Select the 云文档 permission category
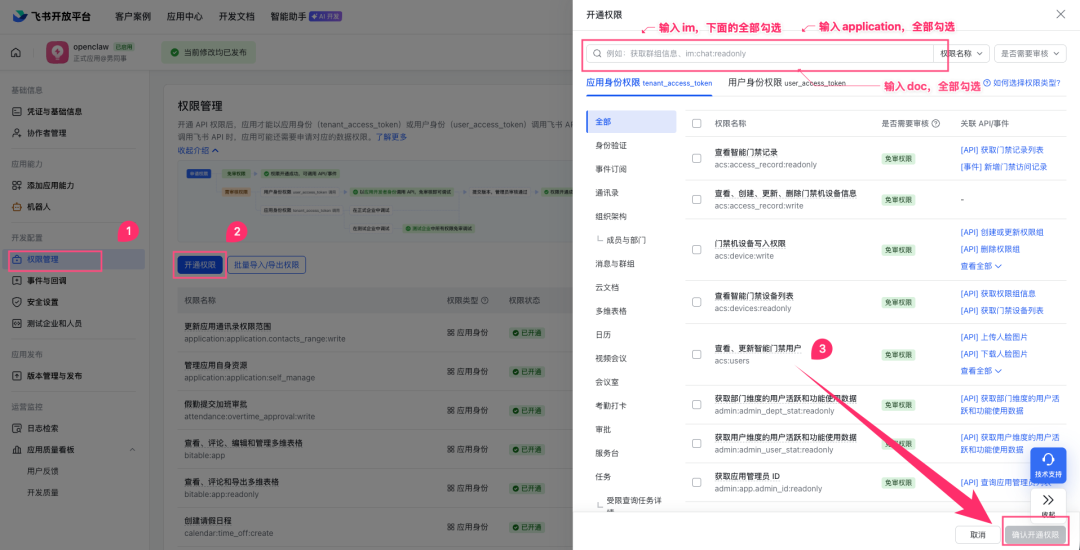The height and width of the screenshot is (550, 1080). click(x=609, y=288)
